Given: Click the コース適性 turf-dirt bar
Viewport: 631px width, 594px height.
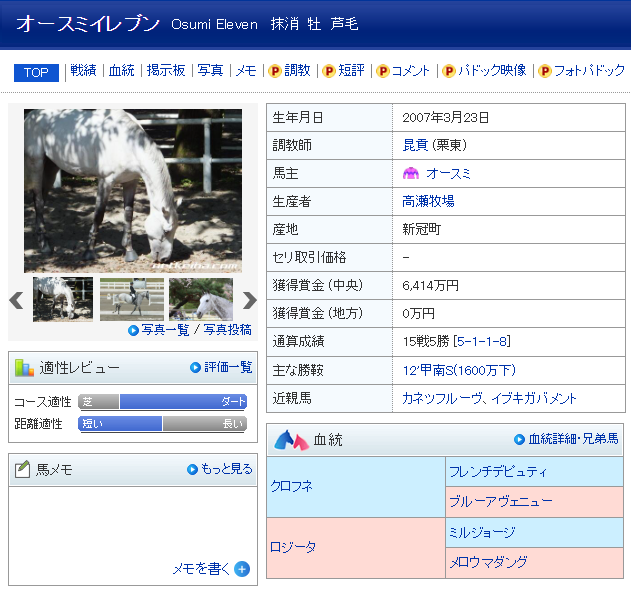Looking at the screenshot, I should [162, 402].
